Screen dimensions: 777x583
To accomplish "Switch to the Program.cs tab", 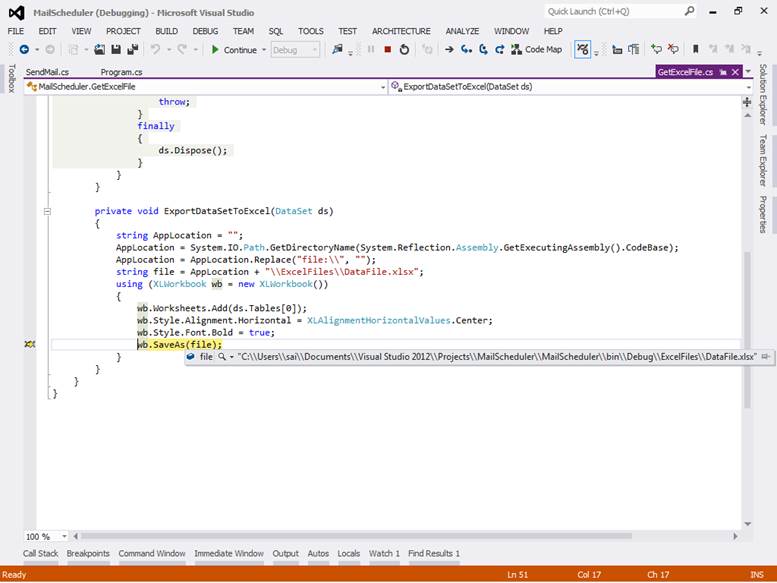I will pos(121,72).
